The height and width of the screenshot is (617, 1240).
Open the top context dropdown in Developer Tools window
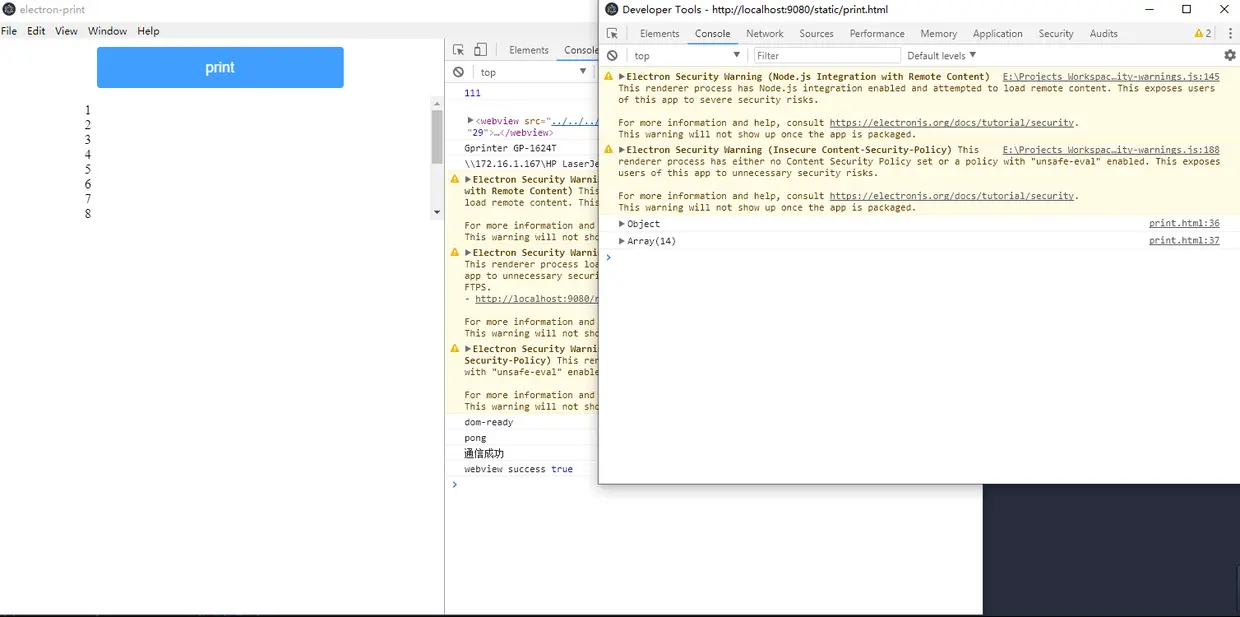(687, 56)
